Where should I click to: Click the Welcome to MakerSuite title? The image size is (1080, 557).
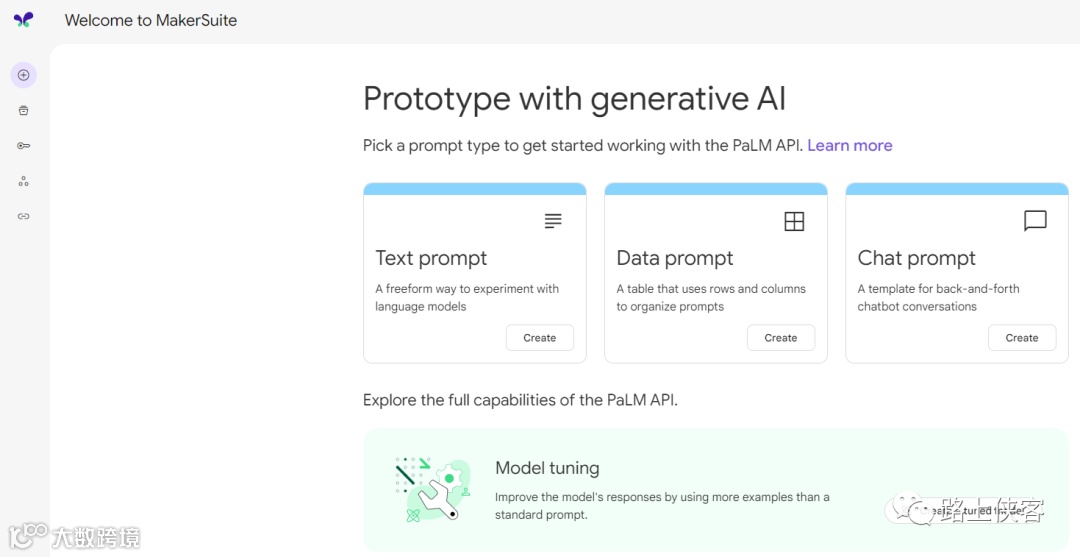click(x=151, y=20)
